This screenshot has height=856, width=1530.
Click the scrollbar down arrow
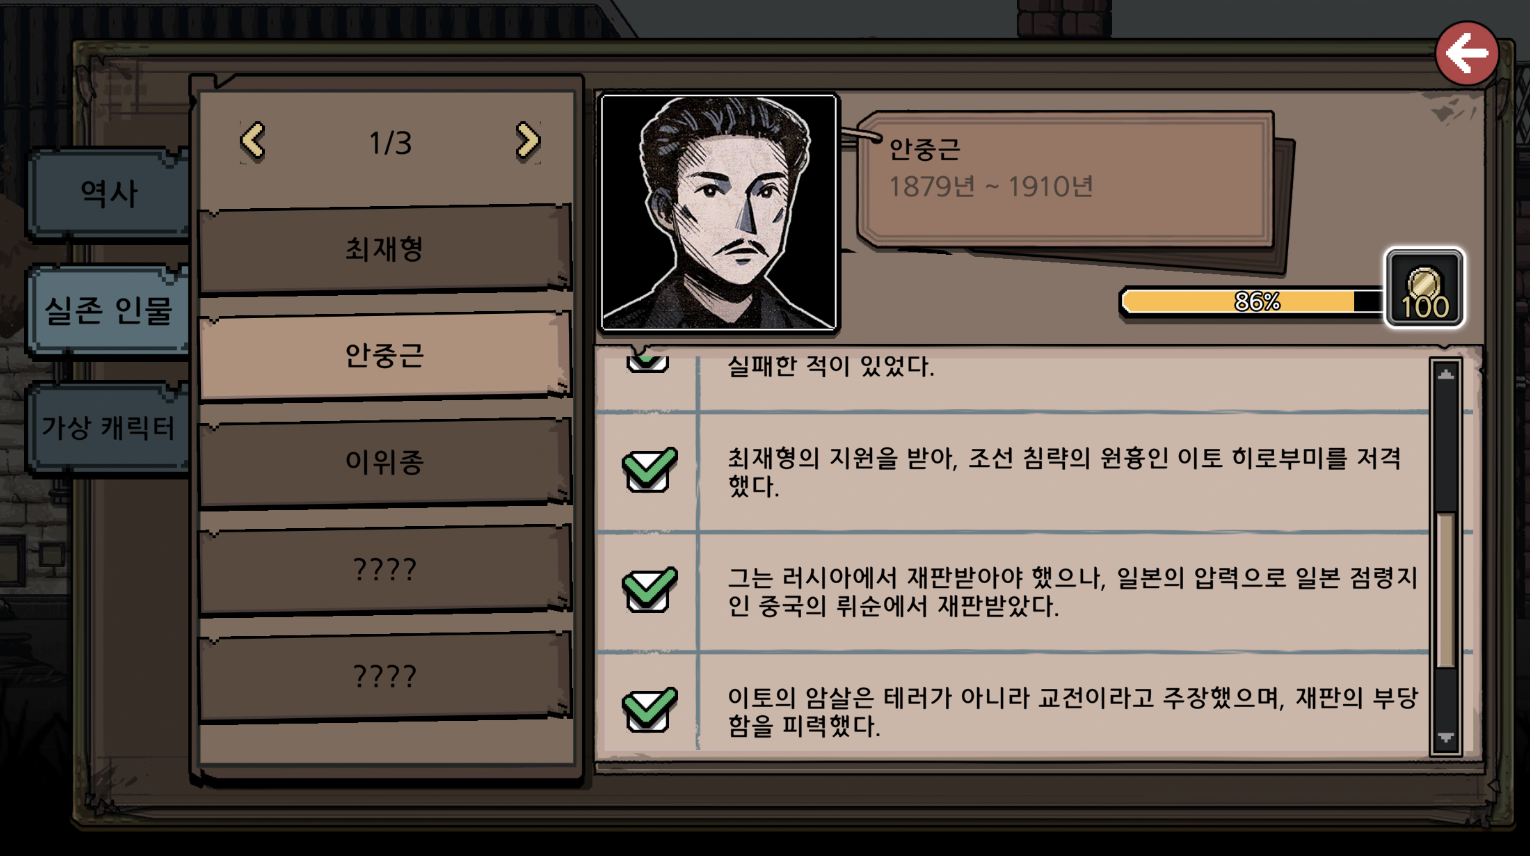point(1446,738)
